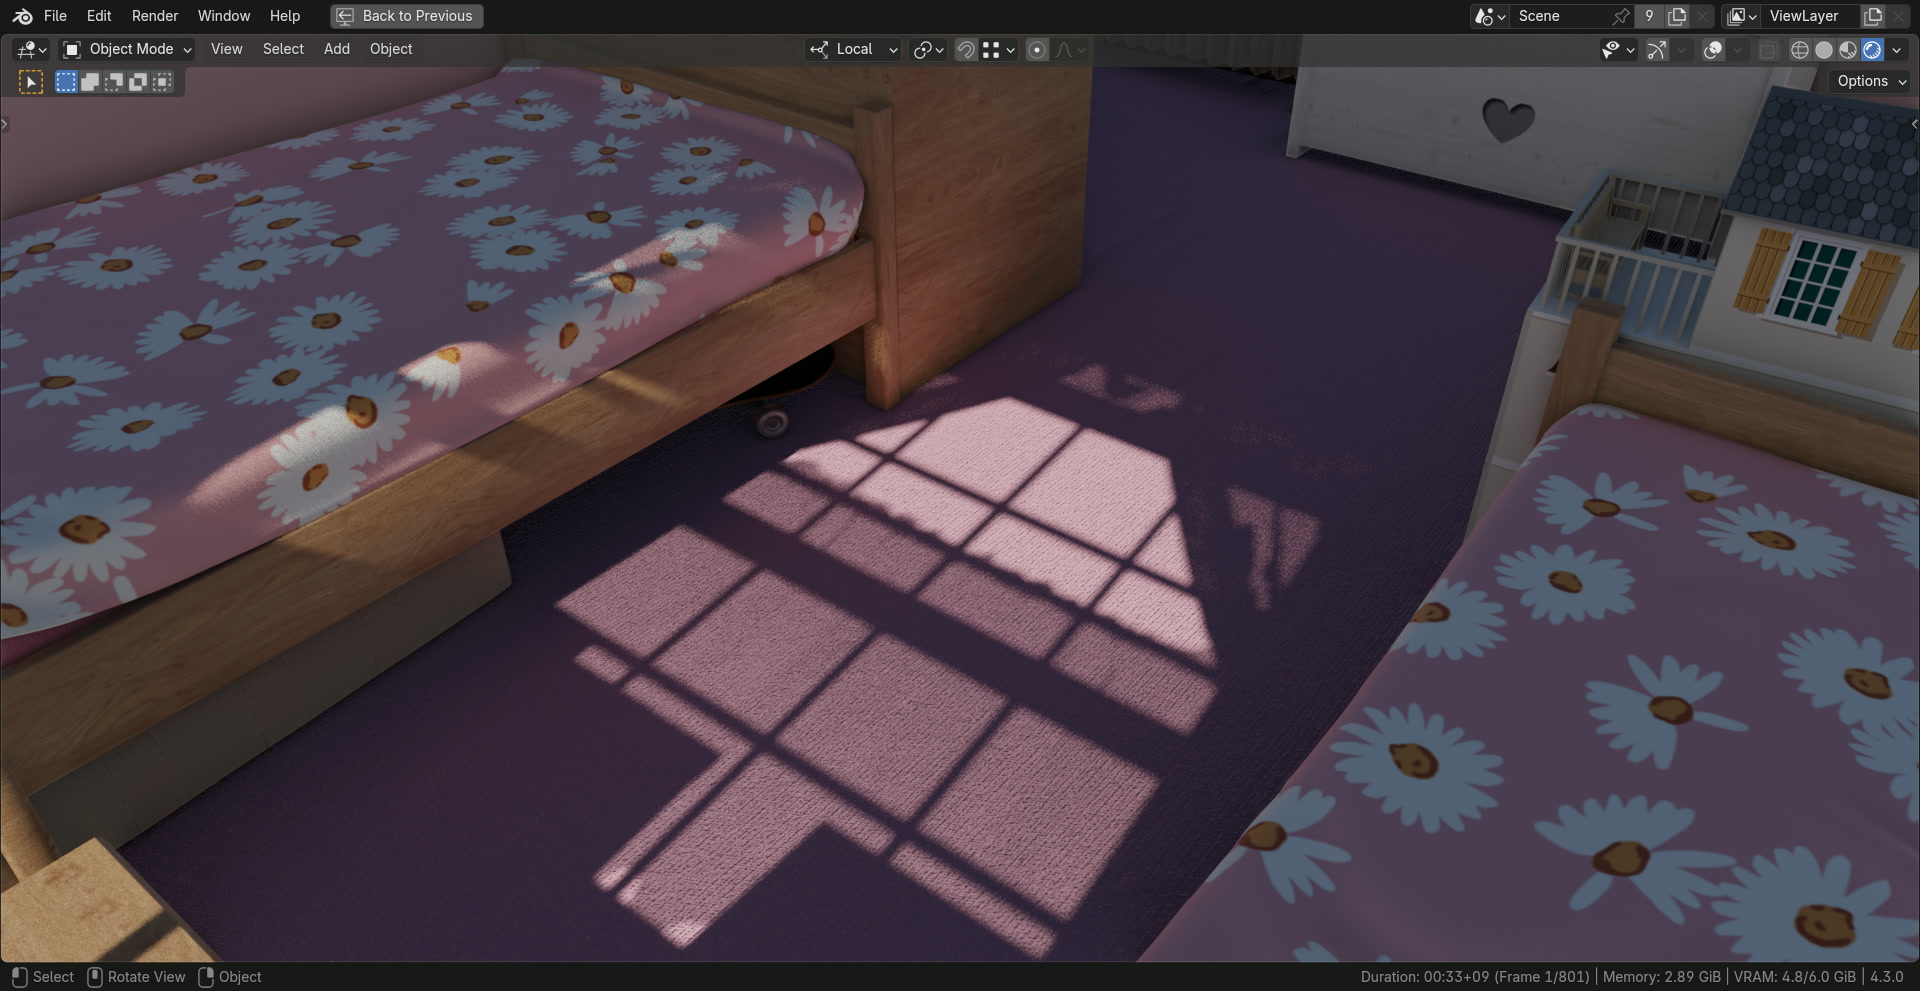Choose Set New Selection mode icon
This screenshot has height=991, width=1920.
[x=66, y=82]
